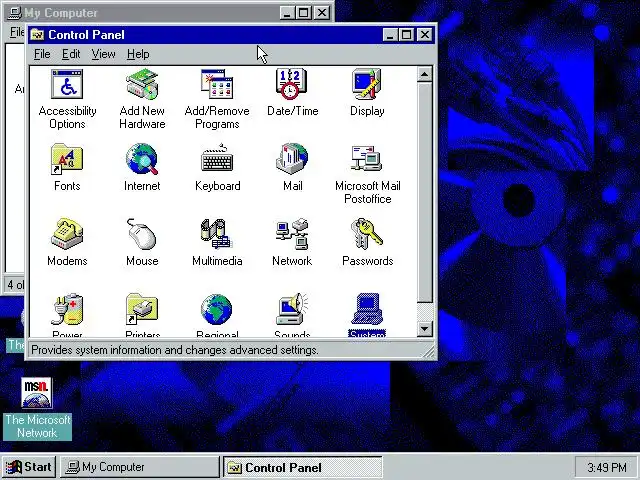Open Add/Remove Programs applet
Viewport: 640px width, 480px height.
click(x=217, y=84)
